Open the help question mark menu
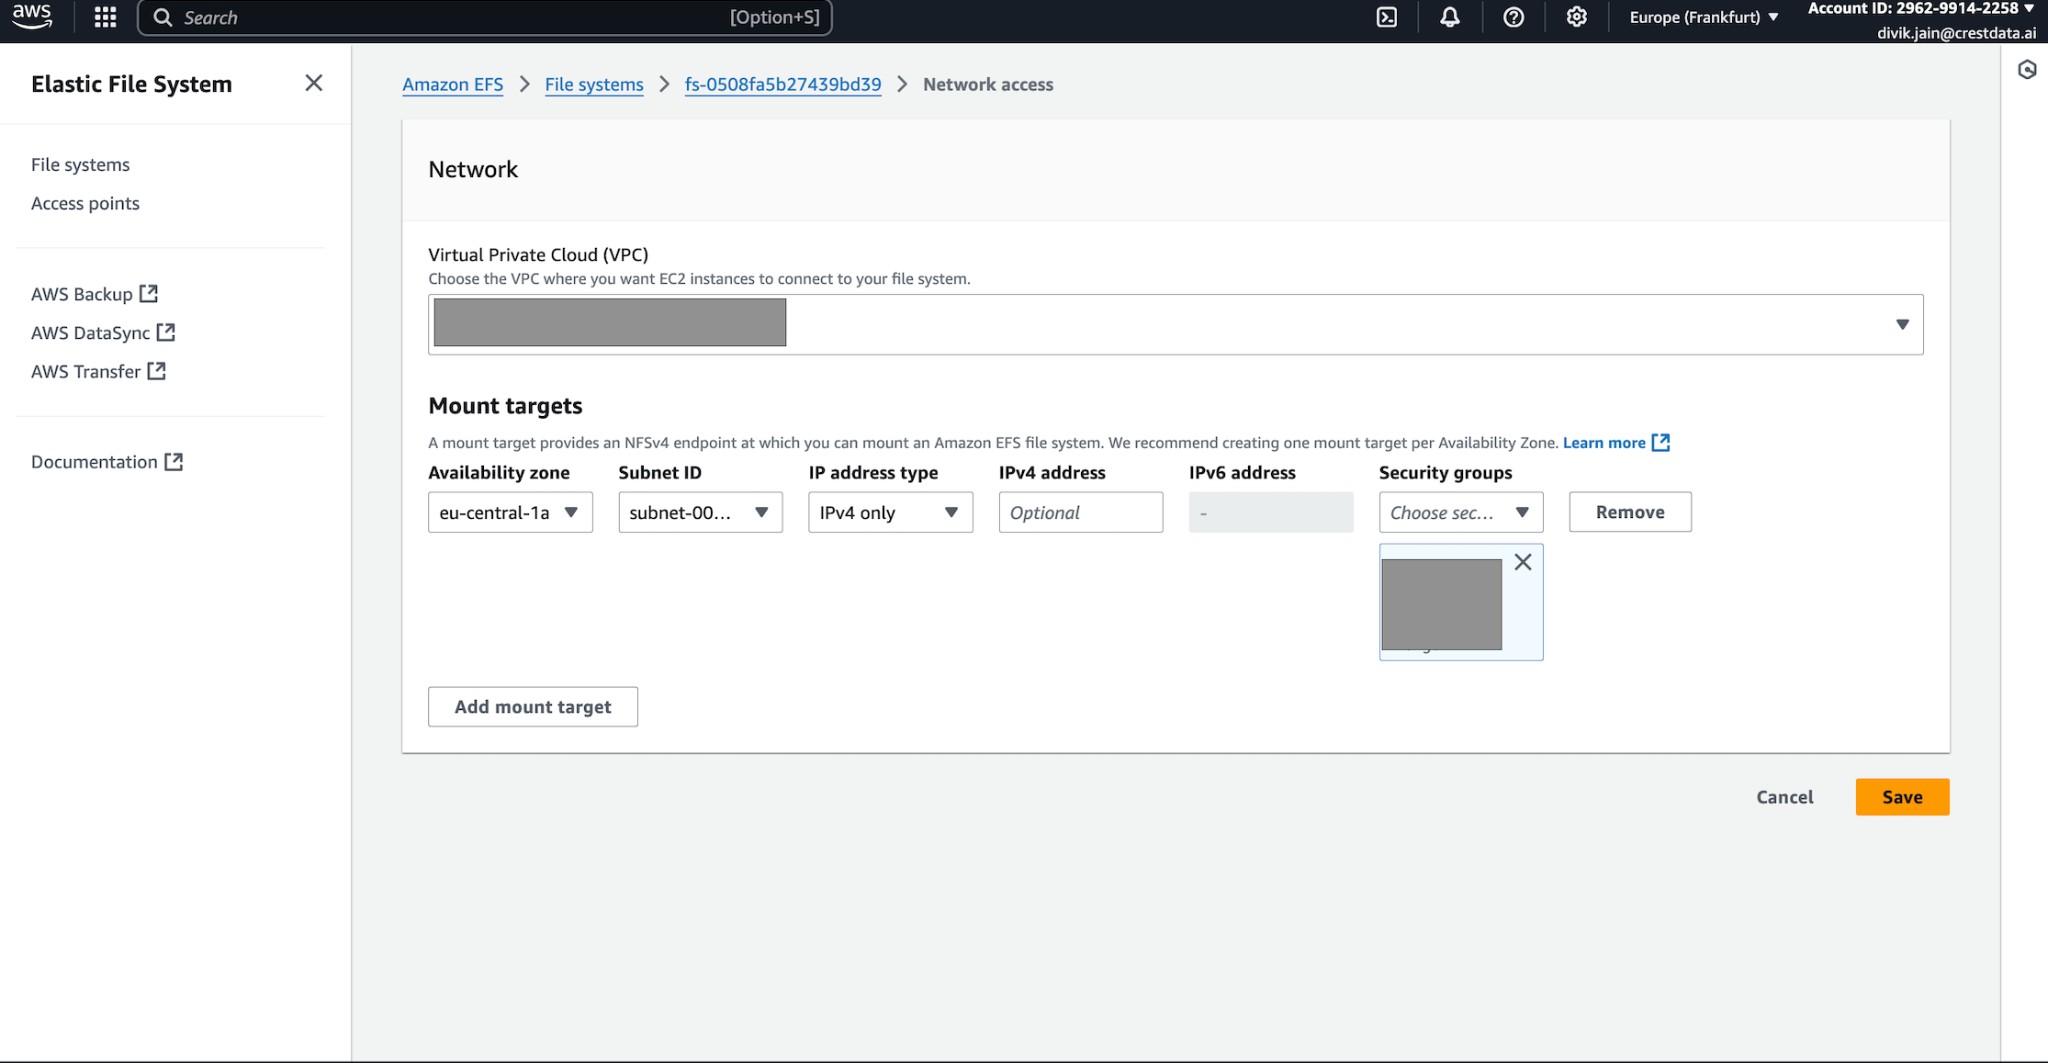The width and height of the screenshot is (2048, 1063). (1513, 17)
